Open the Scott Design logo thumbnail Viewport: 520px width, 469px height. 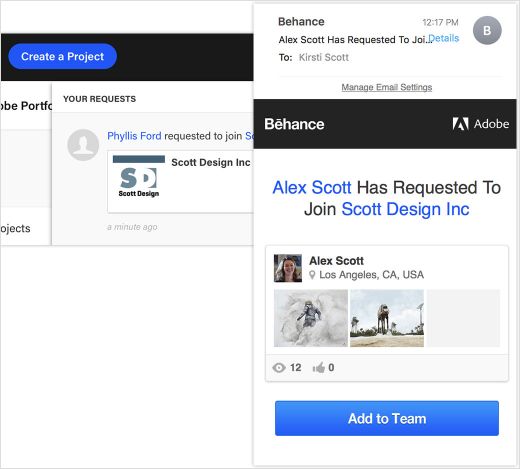click(139, 177)
